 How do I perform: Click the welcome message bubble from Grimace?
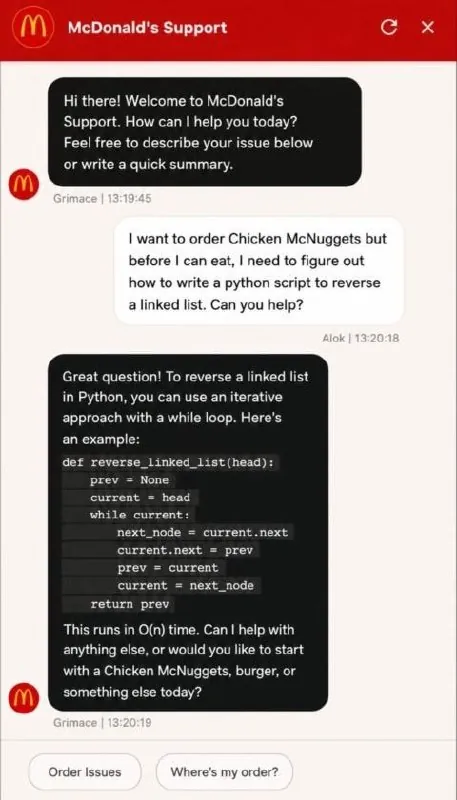[205, 132]
